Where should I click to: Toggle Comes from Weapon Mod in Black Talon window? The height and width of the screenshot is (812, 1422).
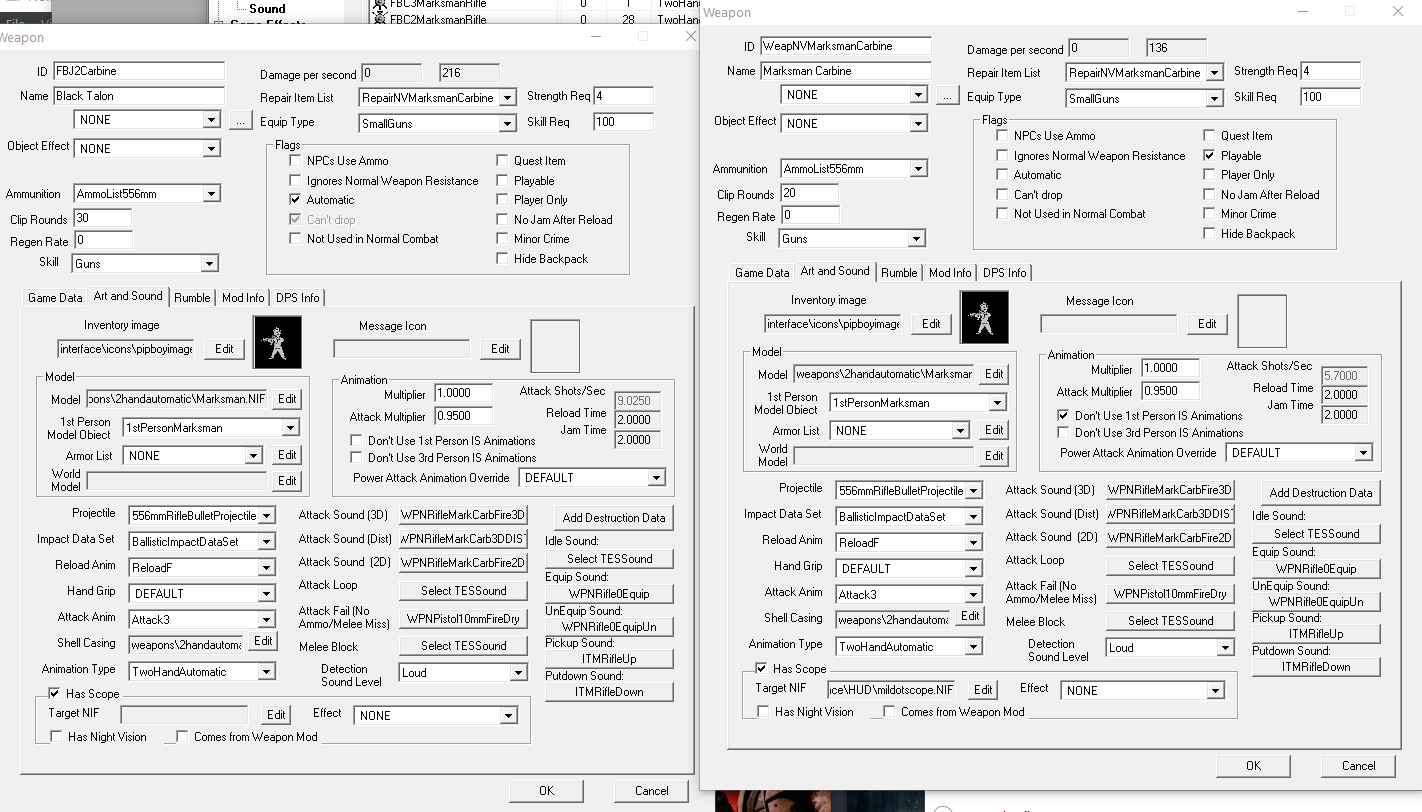click(182, 737)
